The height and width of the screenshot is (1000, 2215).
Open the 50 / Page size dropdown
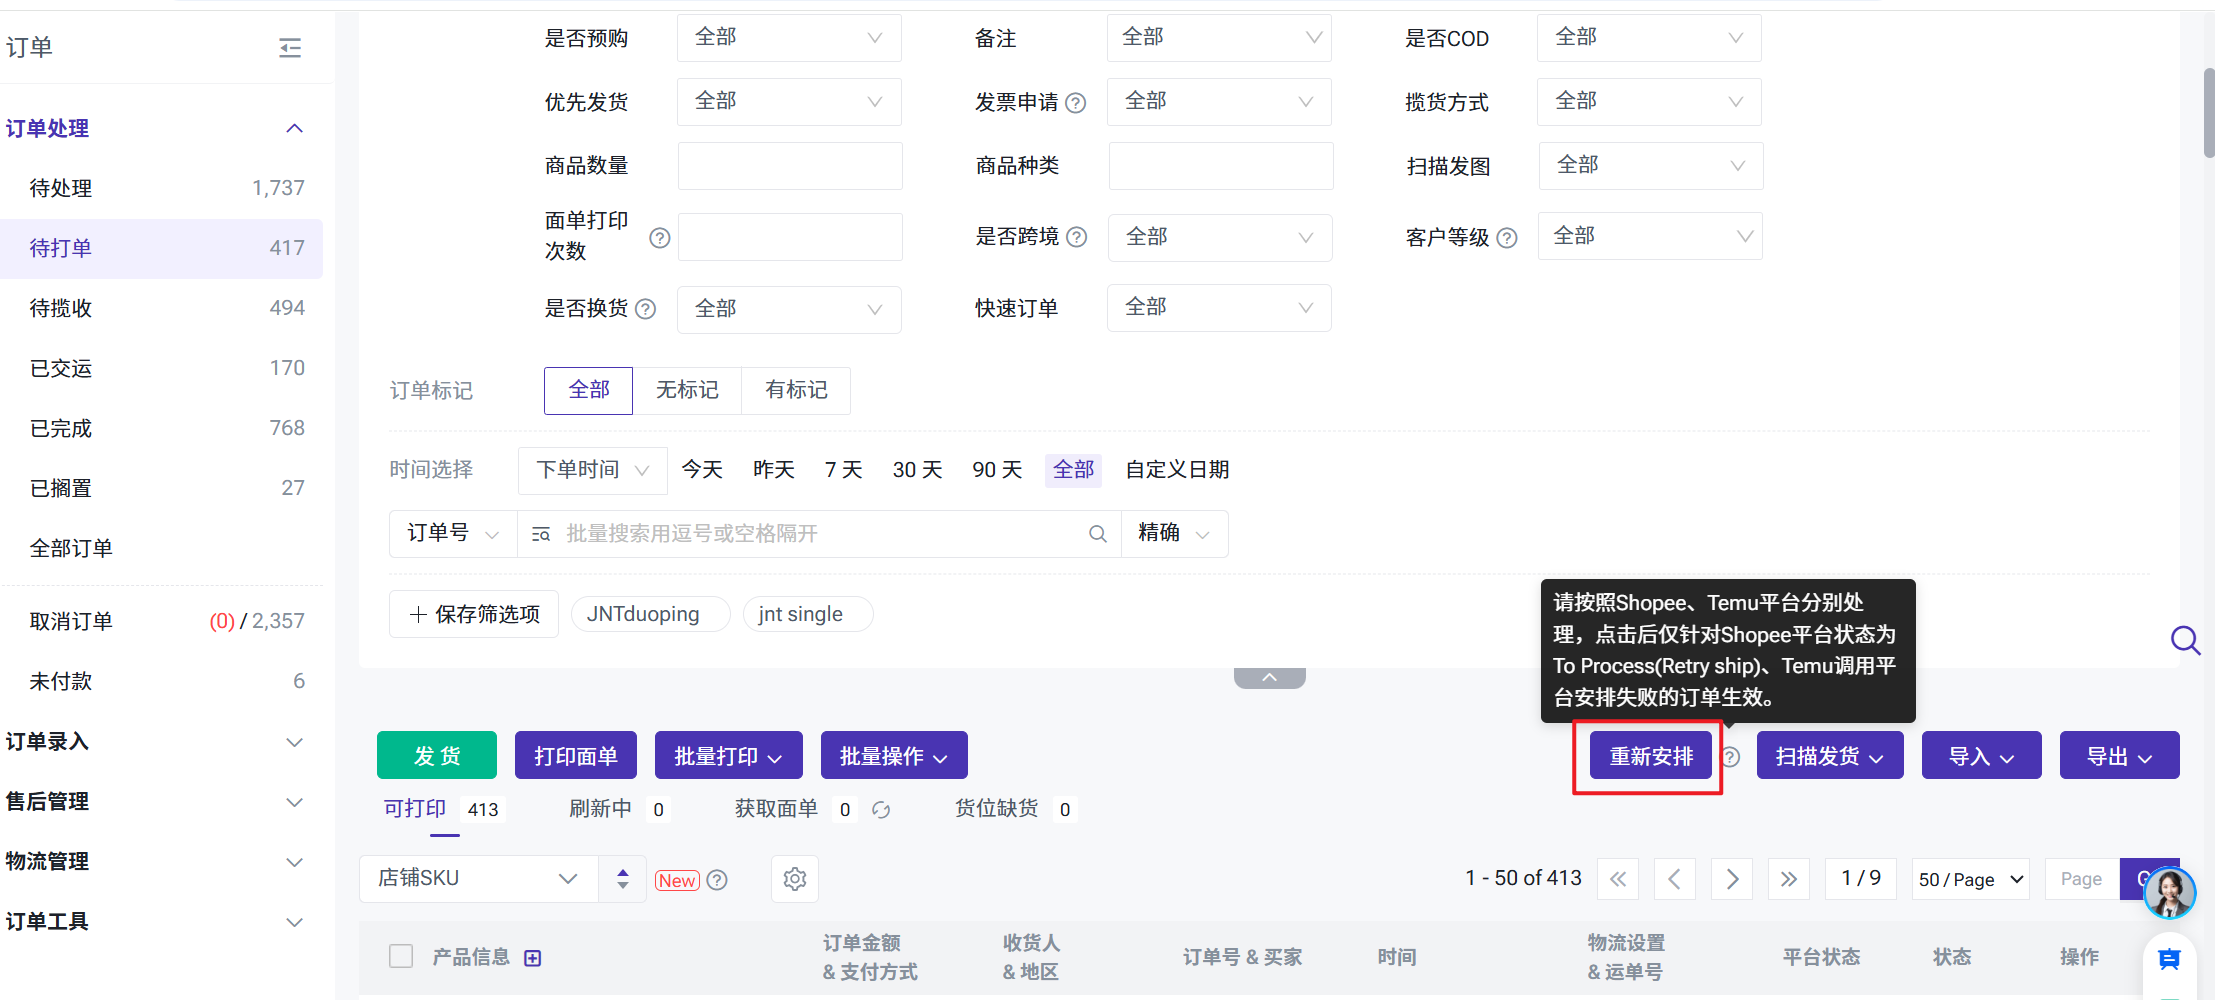coord(1970,879)
